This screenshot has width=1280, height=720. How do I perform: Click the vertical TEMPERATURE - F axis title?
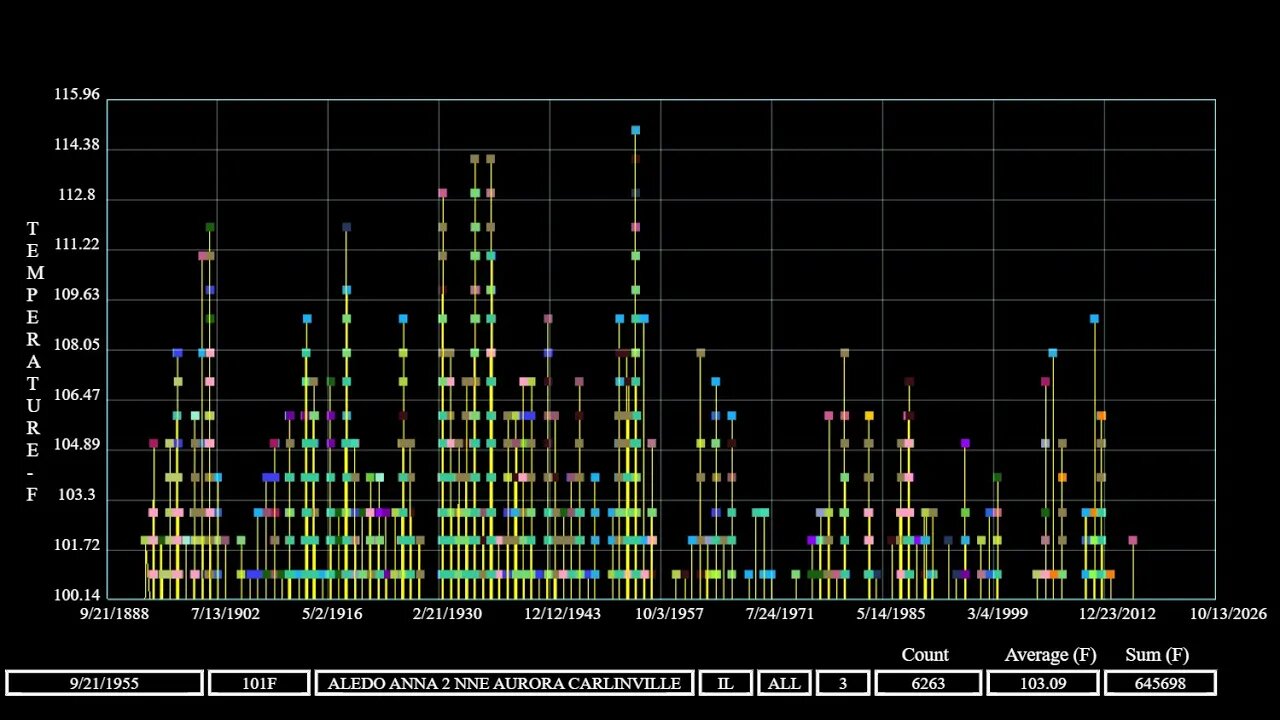[33, 361]
